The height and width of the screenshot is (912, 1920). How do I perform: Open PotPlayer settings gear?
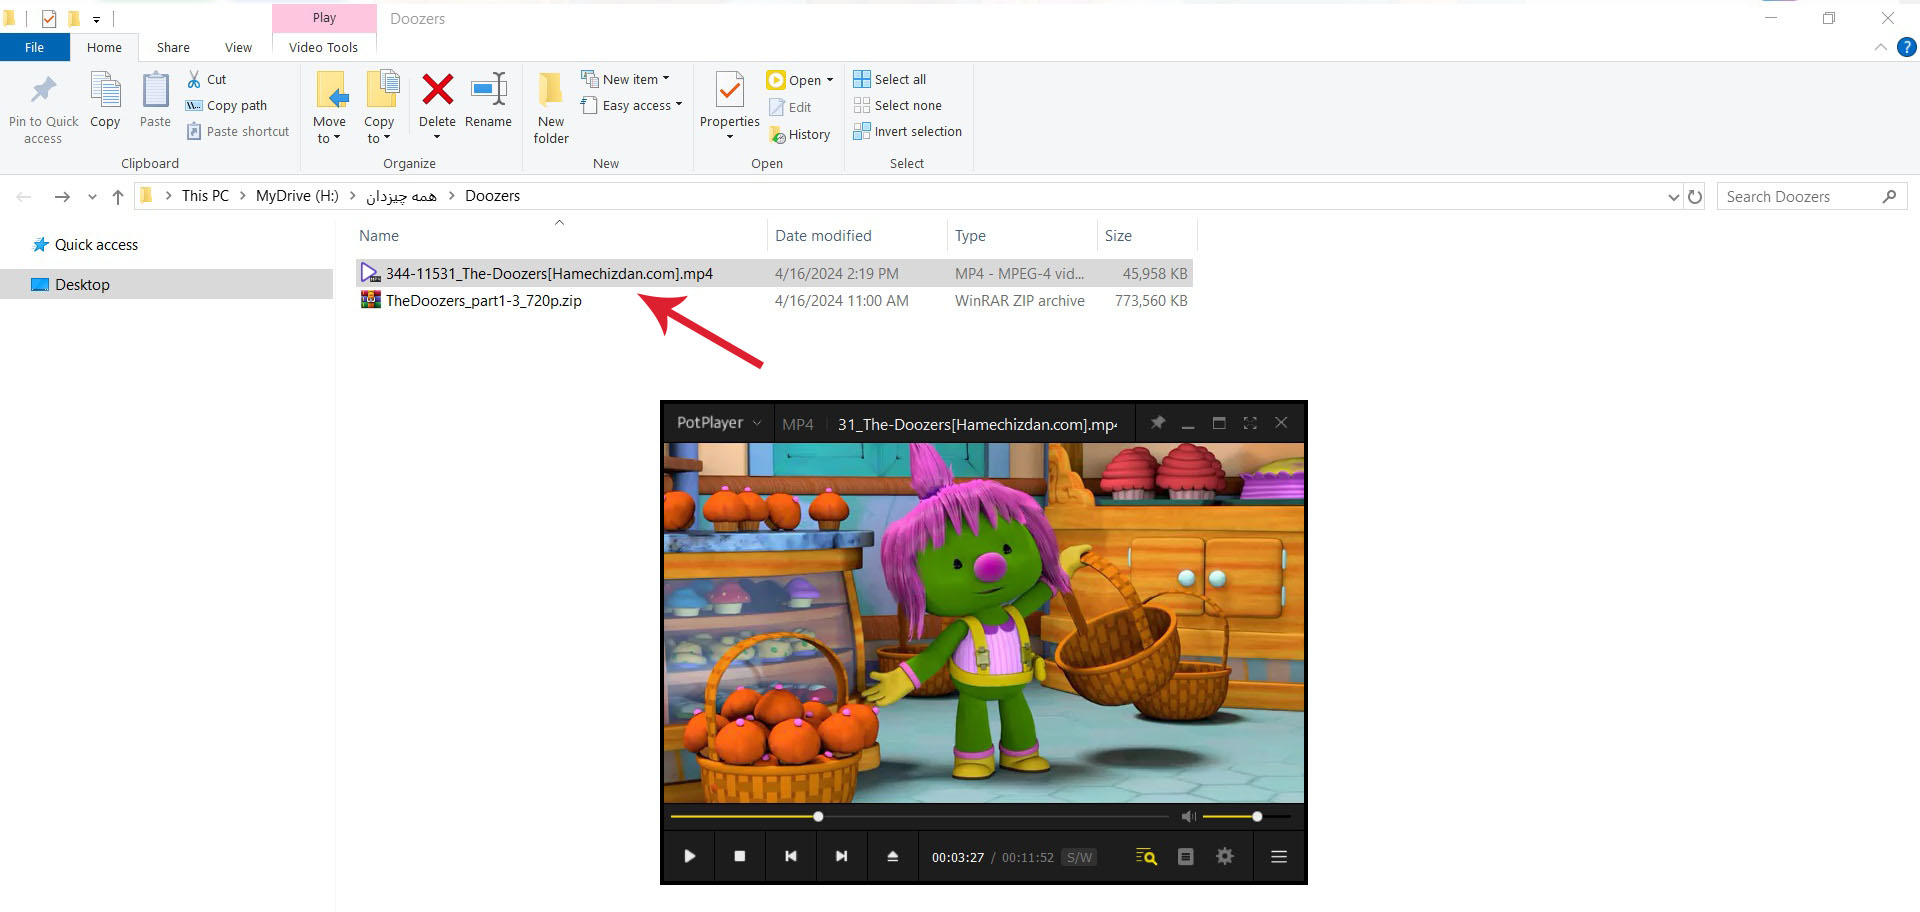1225,856
